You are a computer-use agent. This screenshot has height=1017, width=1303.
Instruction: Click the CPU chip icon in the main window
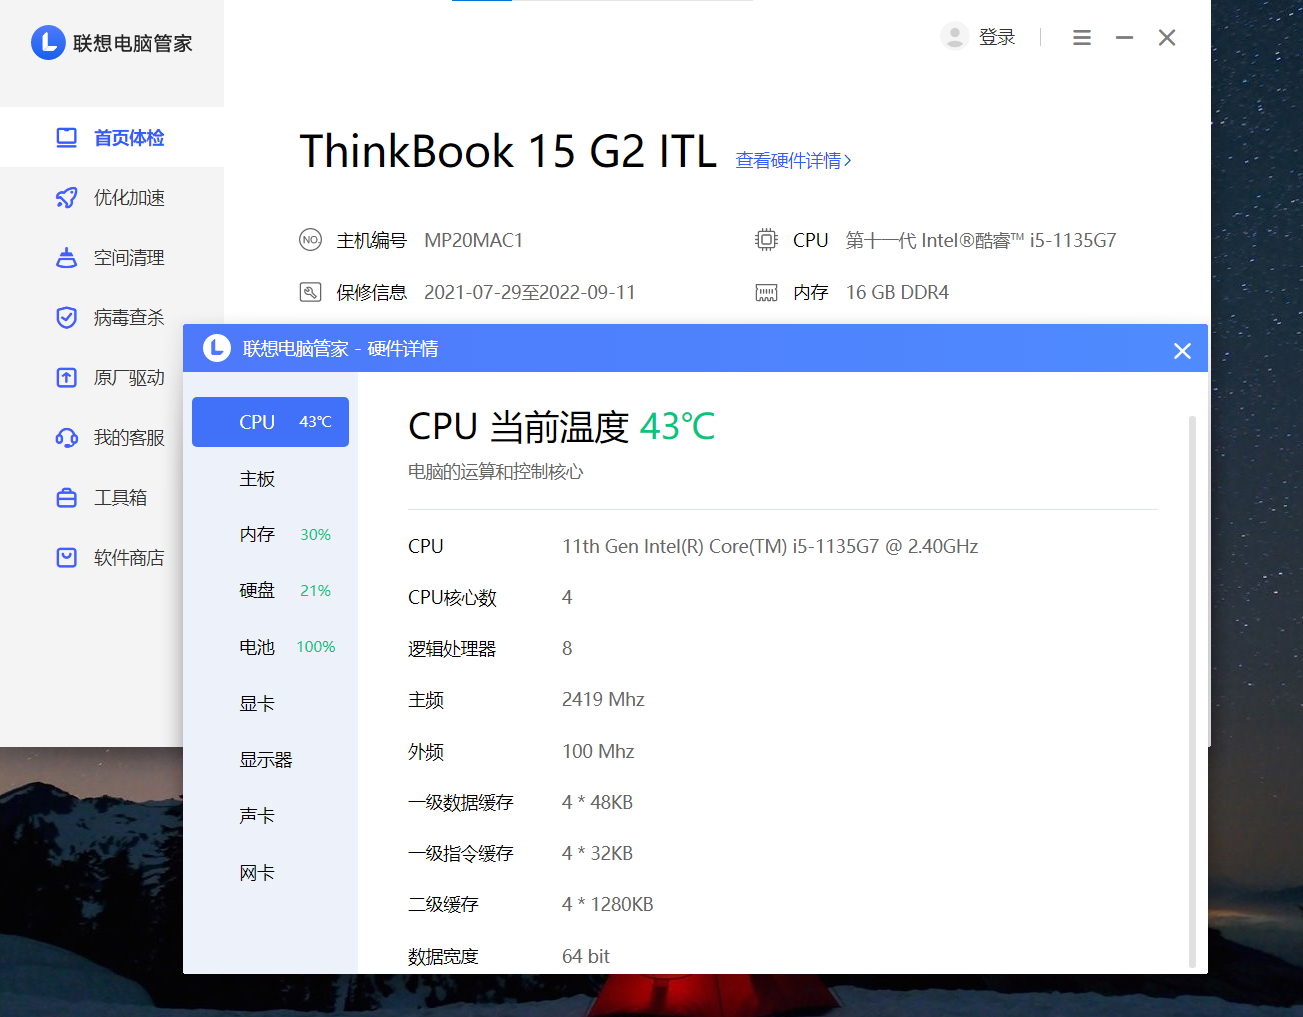[x=766, y=240]
